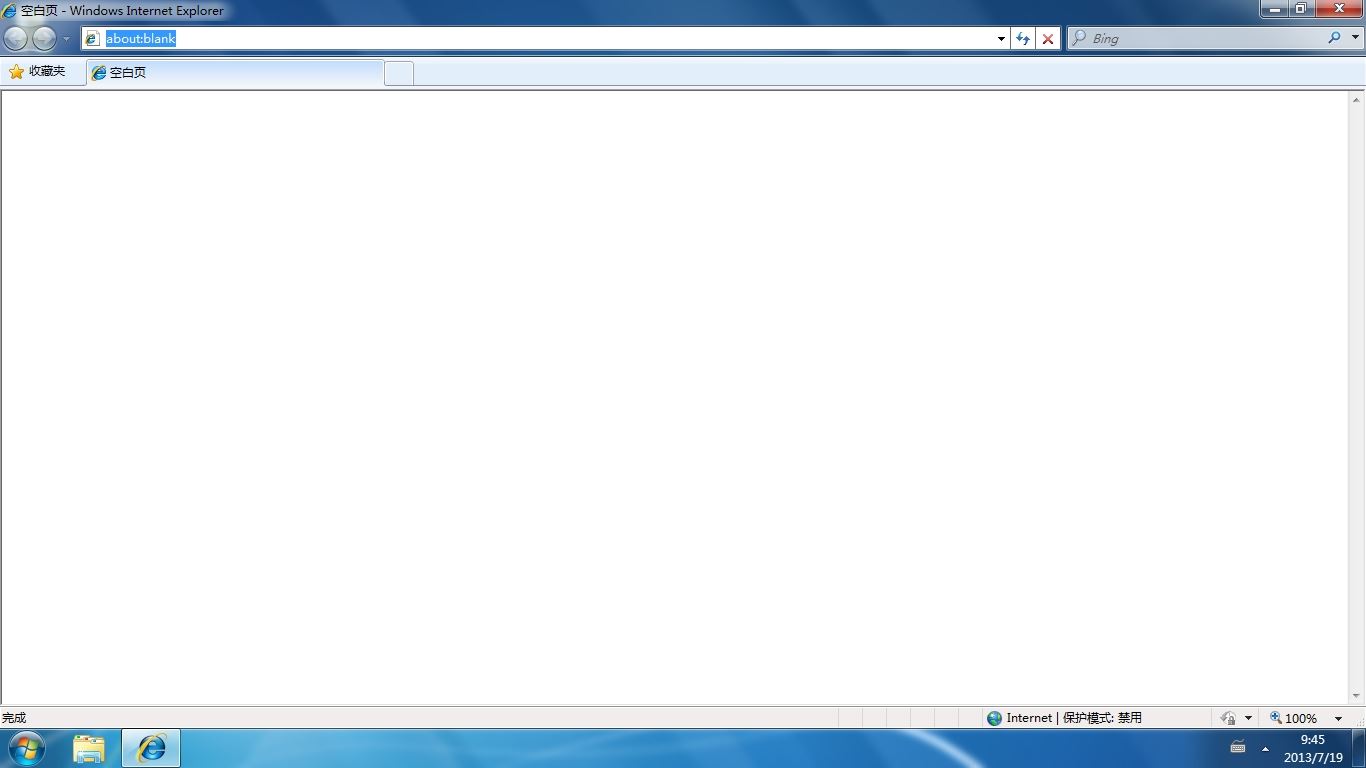The image size is (1366, 768).
Task: Open the 收藏夹 favorites button
Action: 37,72
